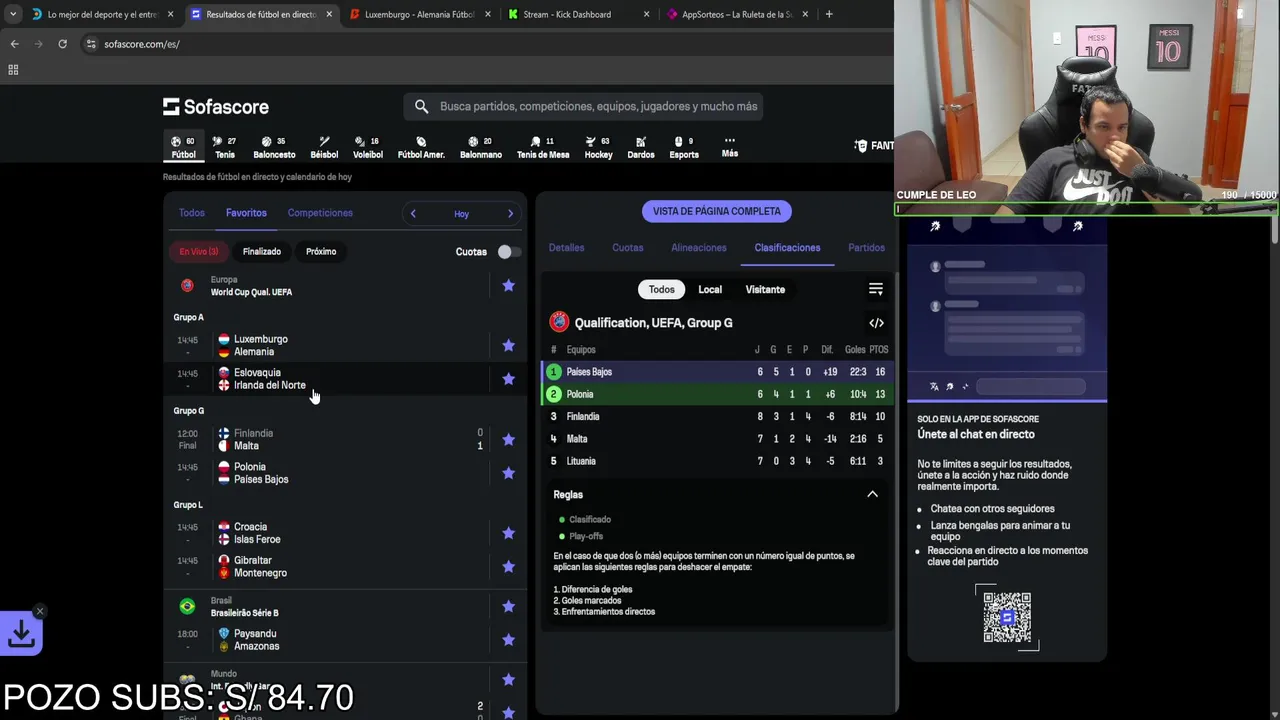This screenshot has height=720, width=1280.
Task: Open the Béisbol sport section
Action: (x=324, y=147)
